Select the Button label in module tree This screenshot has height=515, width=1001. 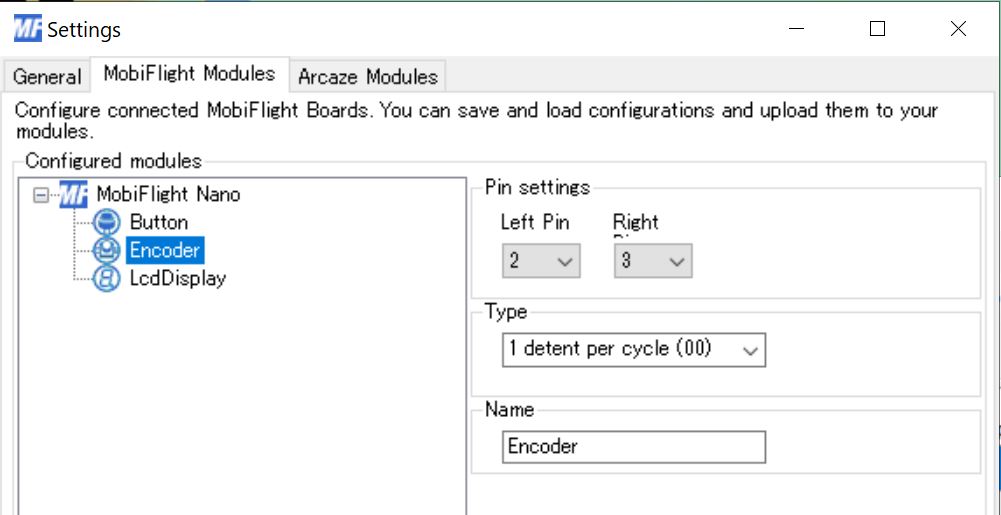(x=159, y=223)
